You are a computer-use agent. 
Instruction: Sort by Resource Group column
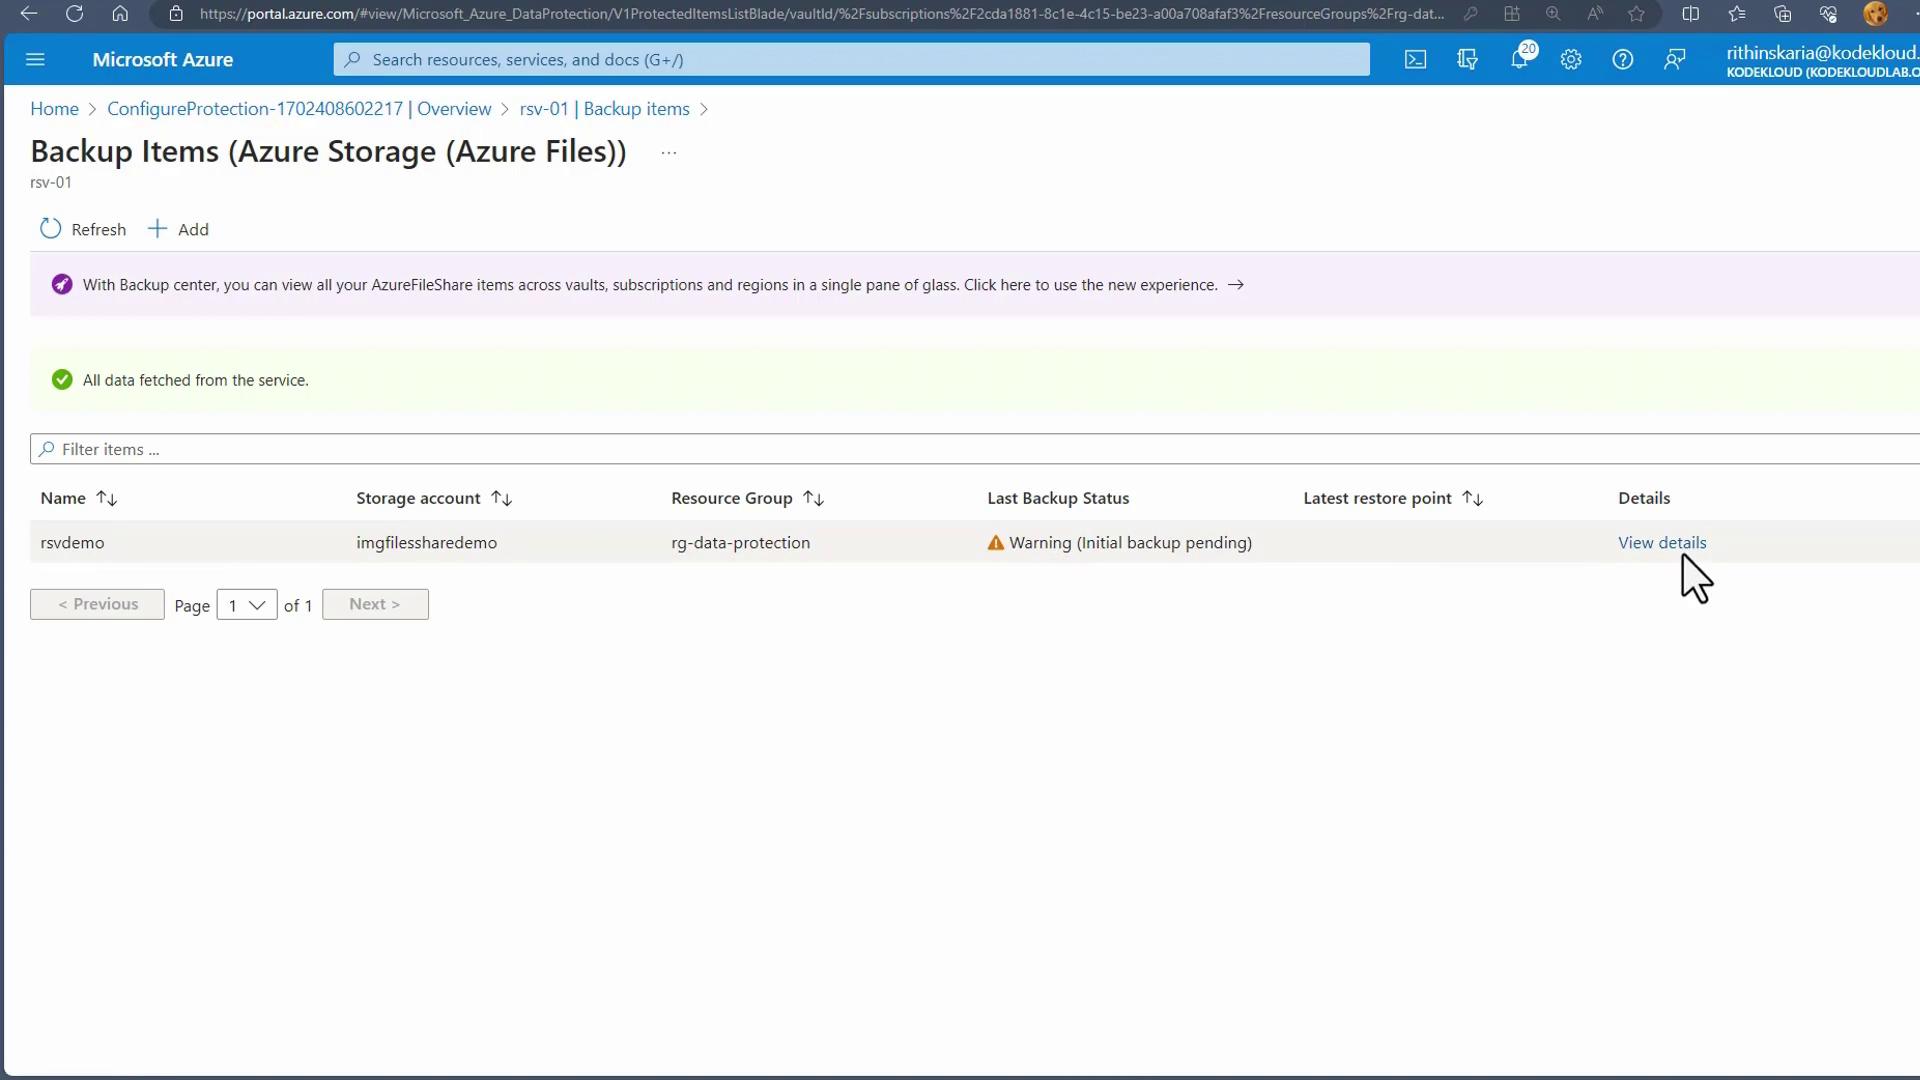coord(814,498)
